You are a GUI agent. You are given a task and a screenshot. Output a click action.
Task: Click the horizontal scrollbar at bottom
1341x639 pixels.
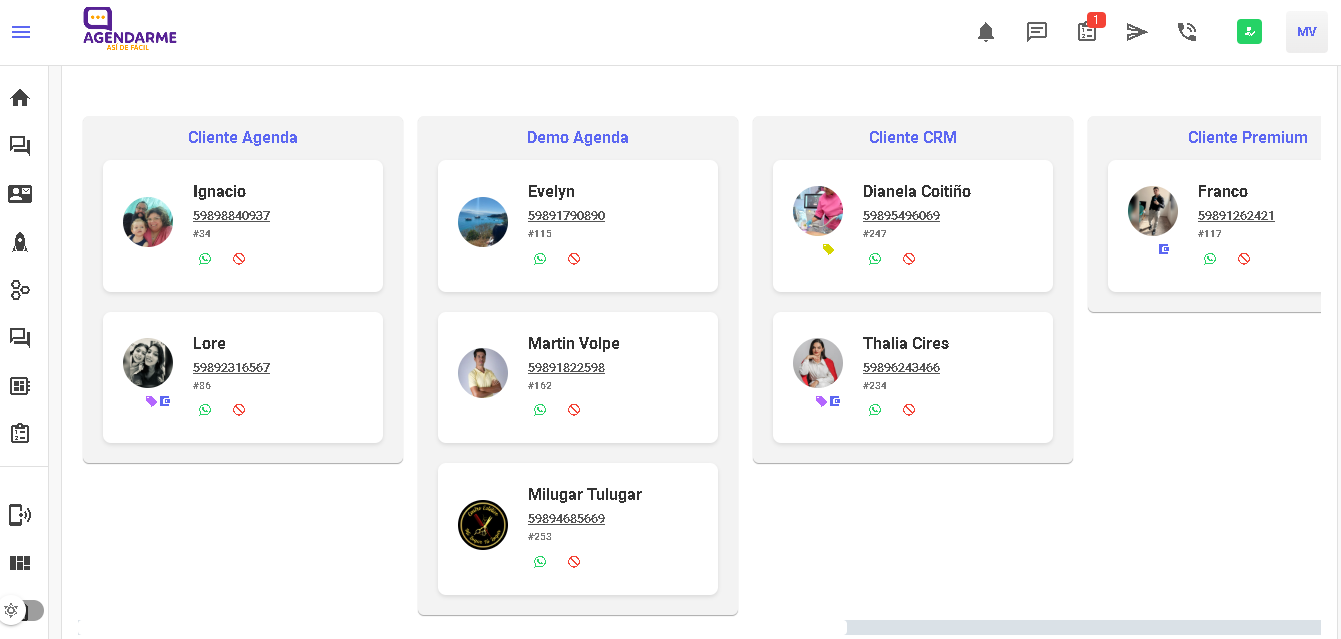(x=462, y=627)
